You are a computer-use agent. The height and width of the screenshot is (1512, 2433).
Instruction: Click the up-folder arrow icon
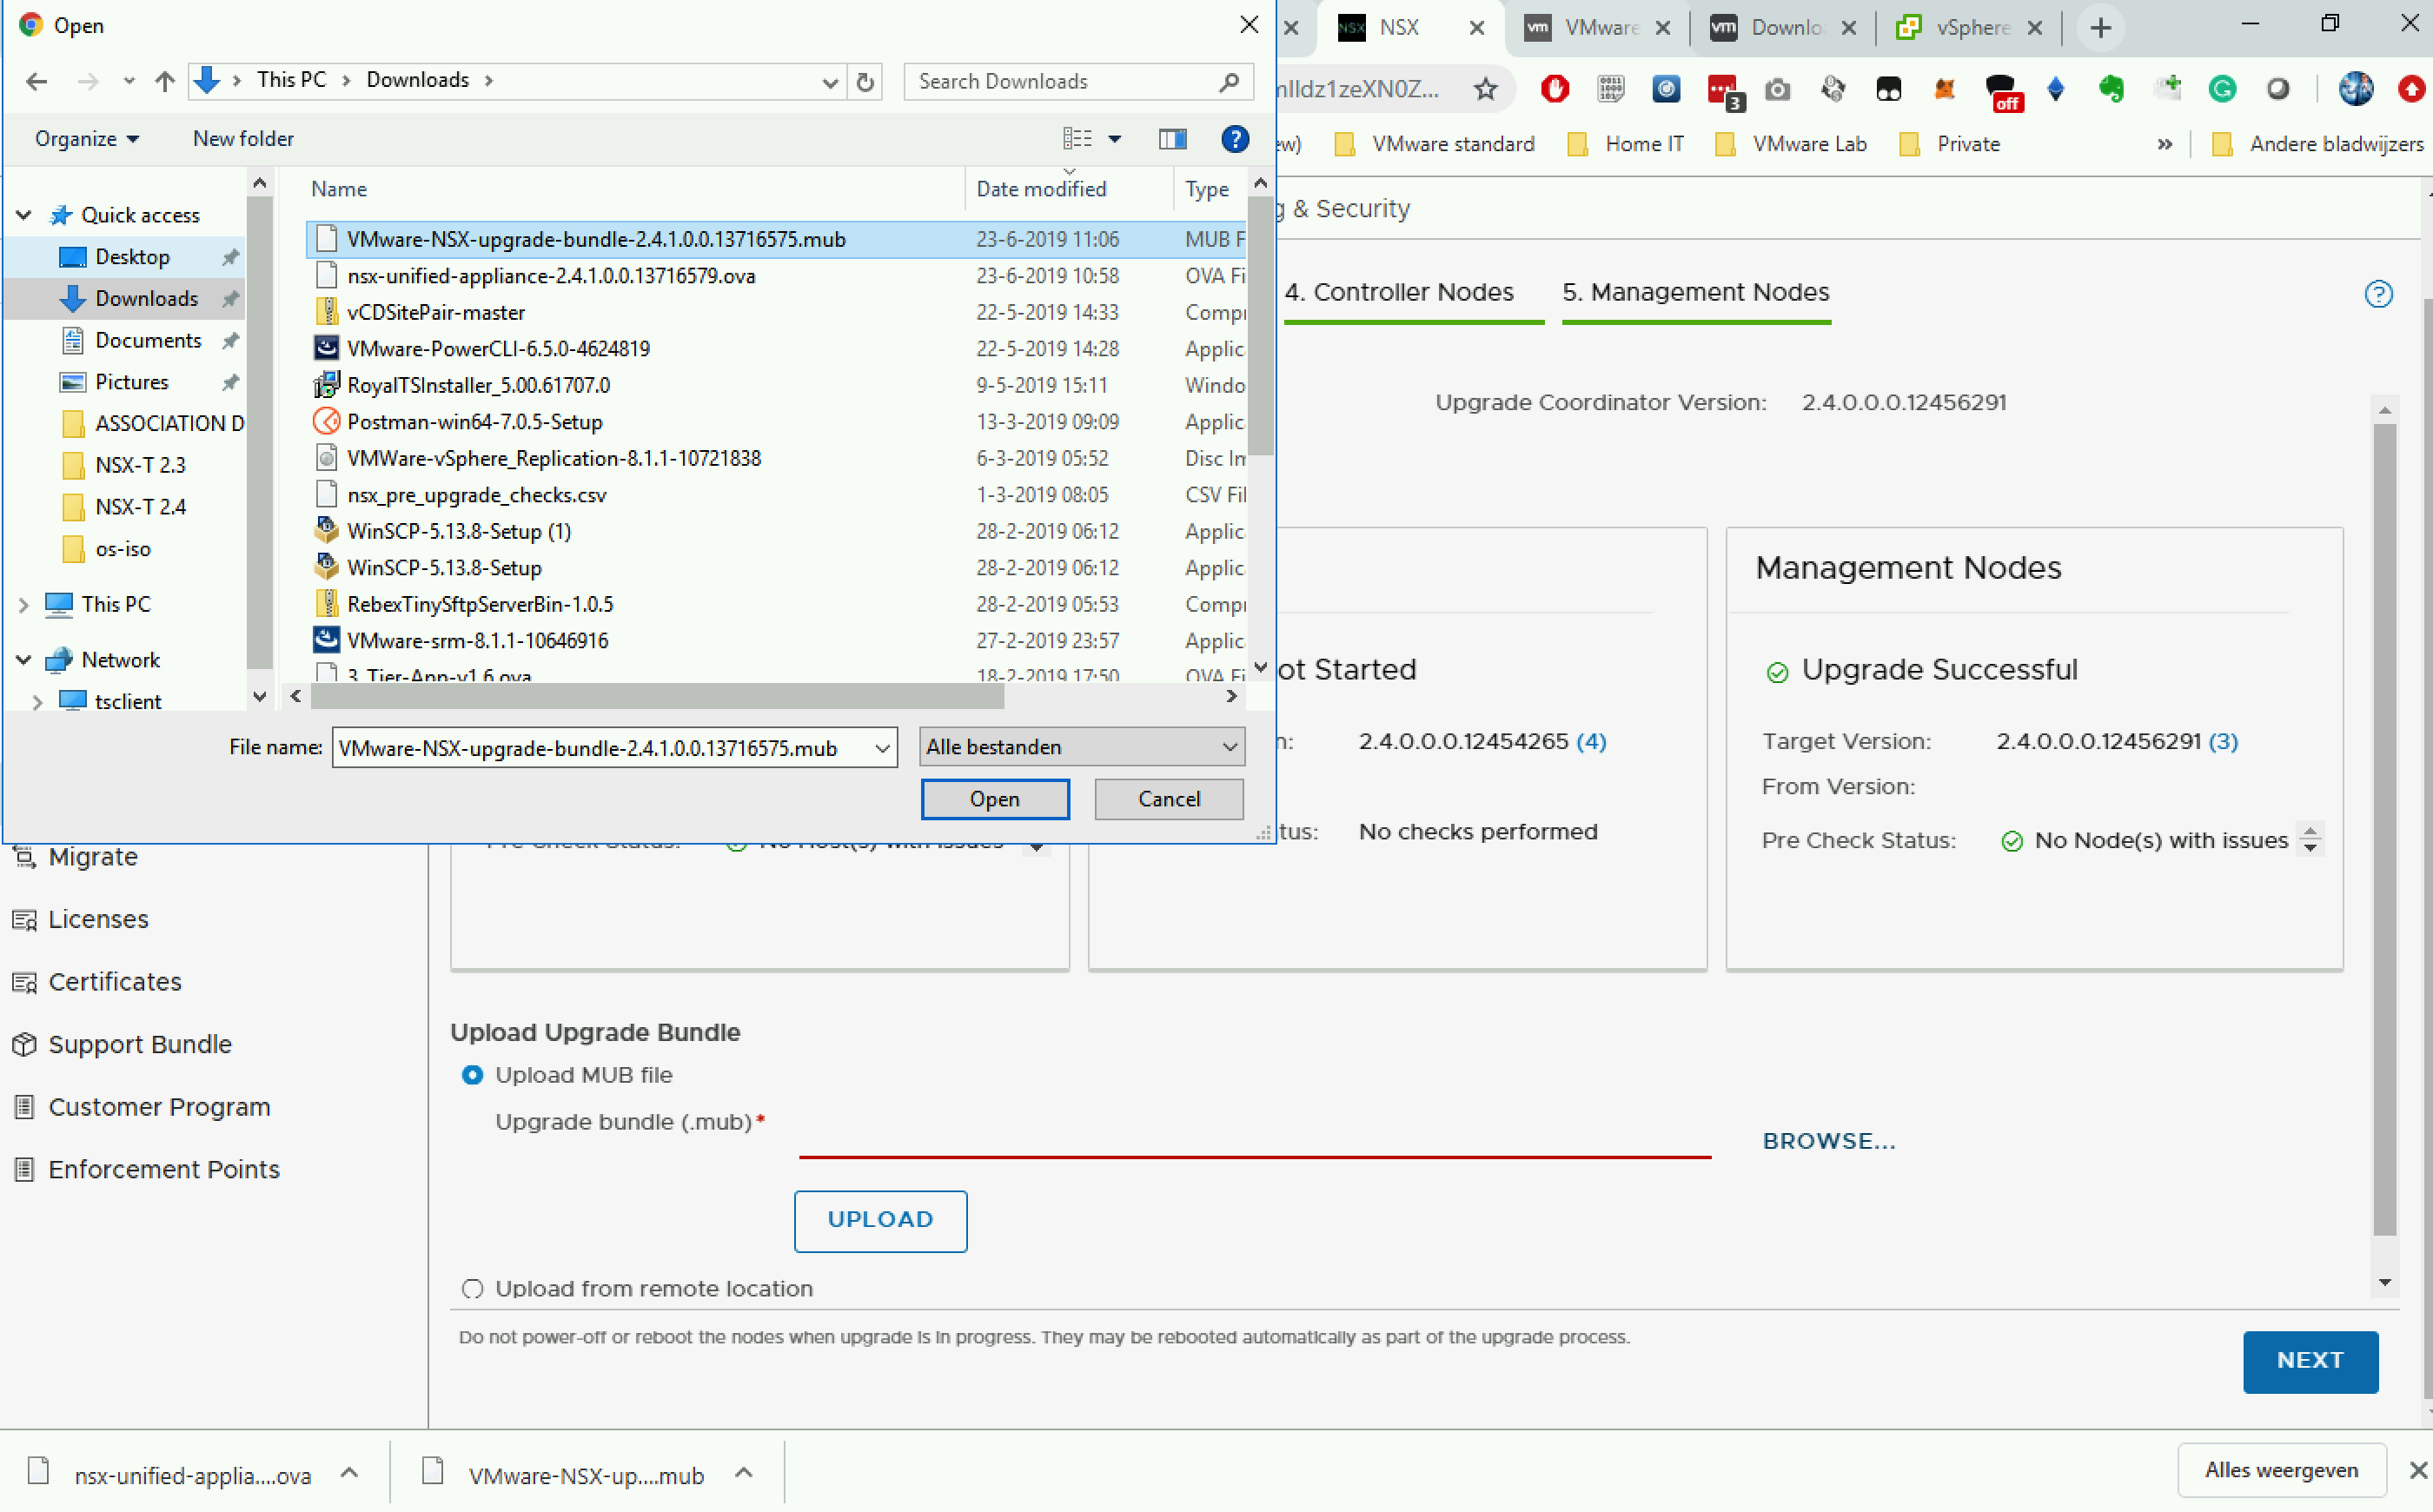click(165, 81)
